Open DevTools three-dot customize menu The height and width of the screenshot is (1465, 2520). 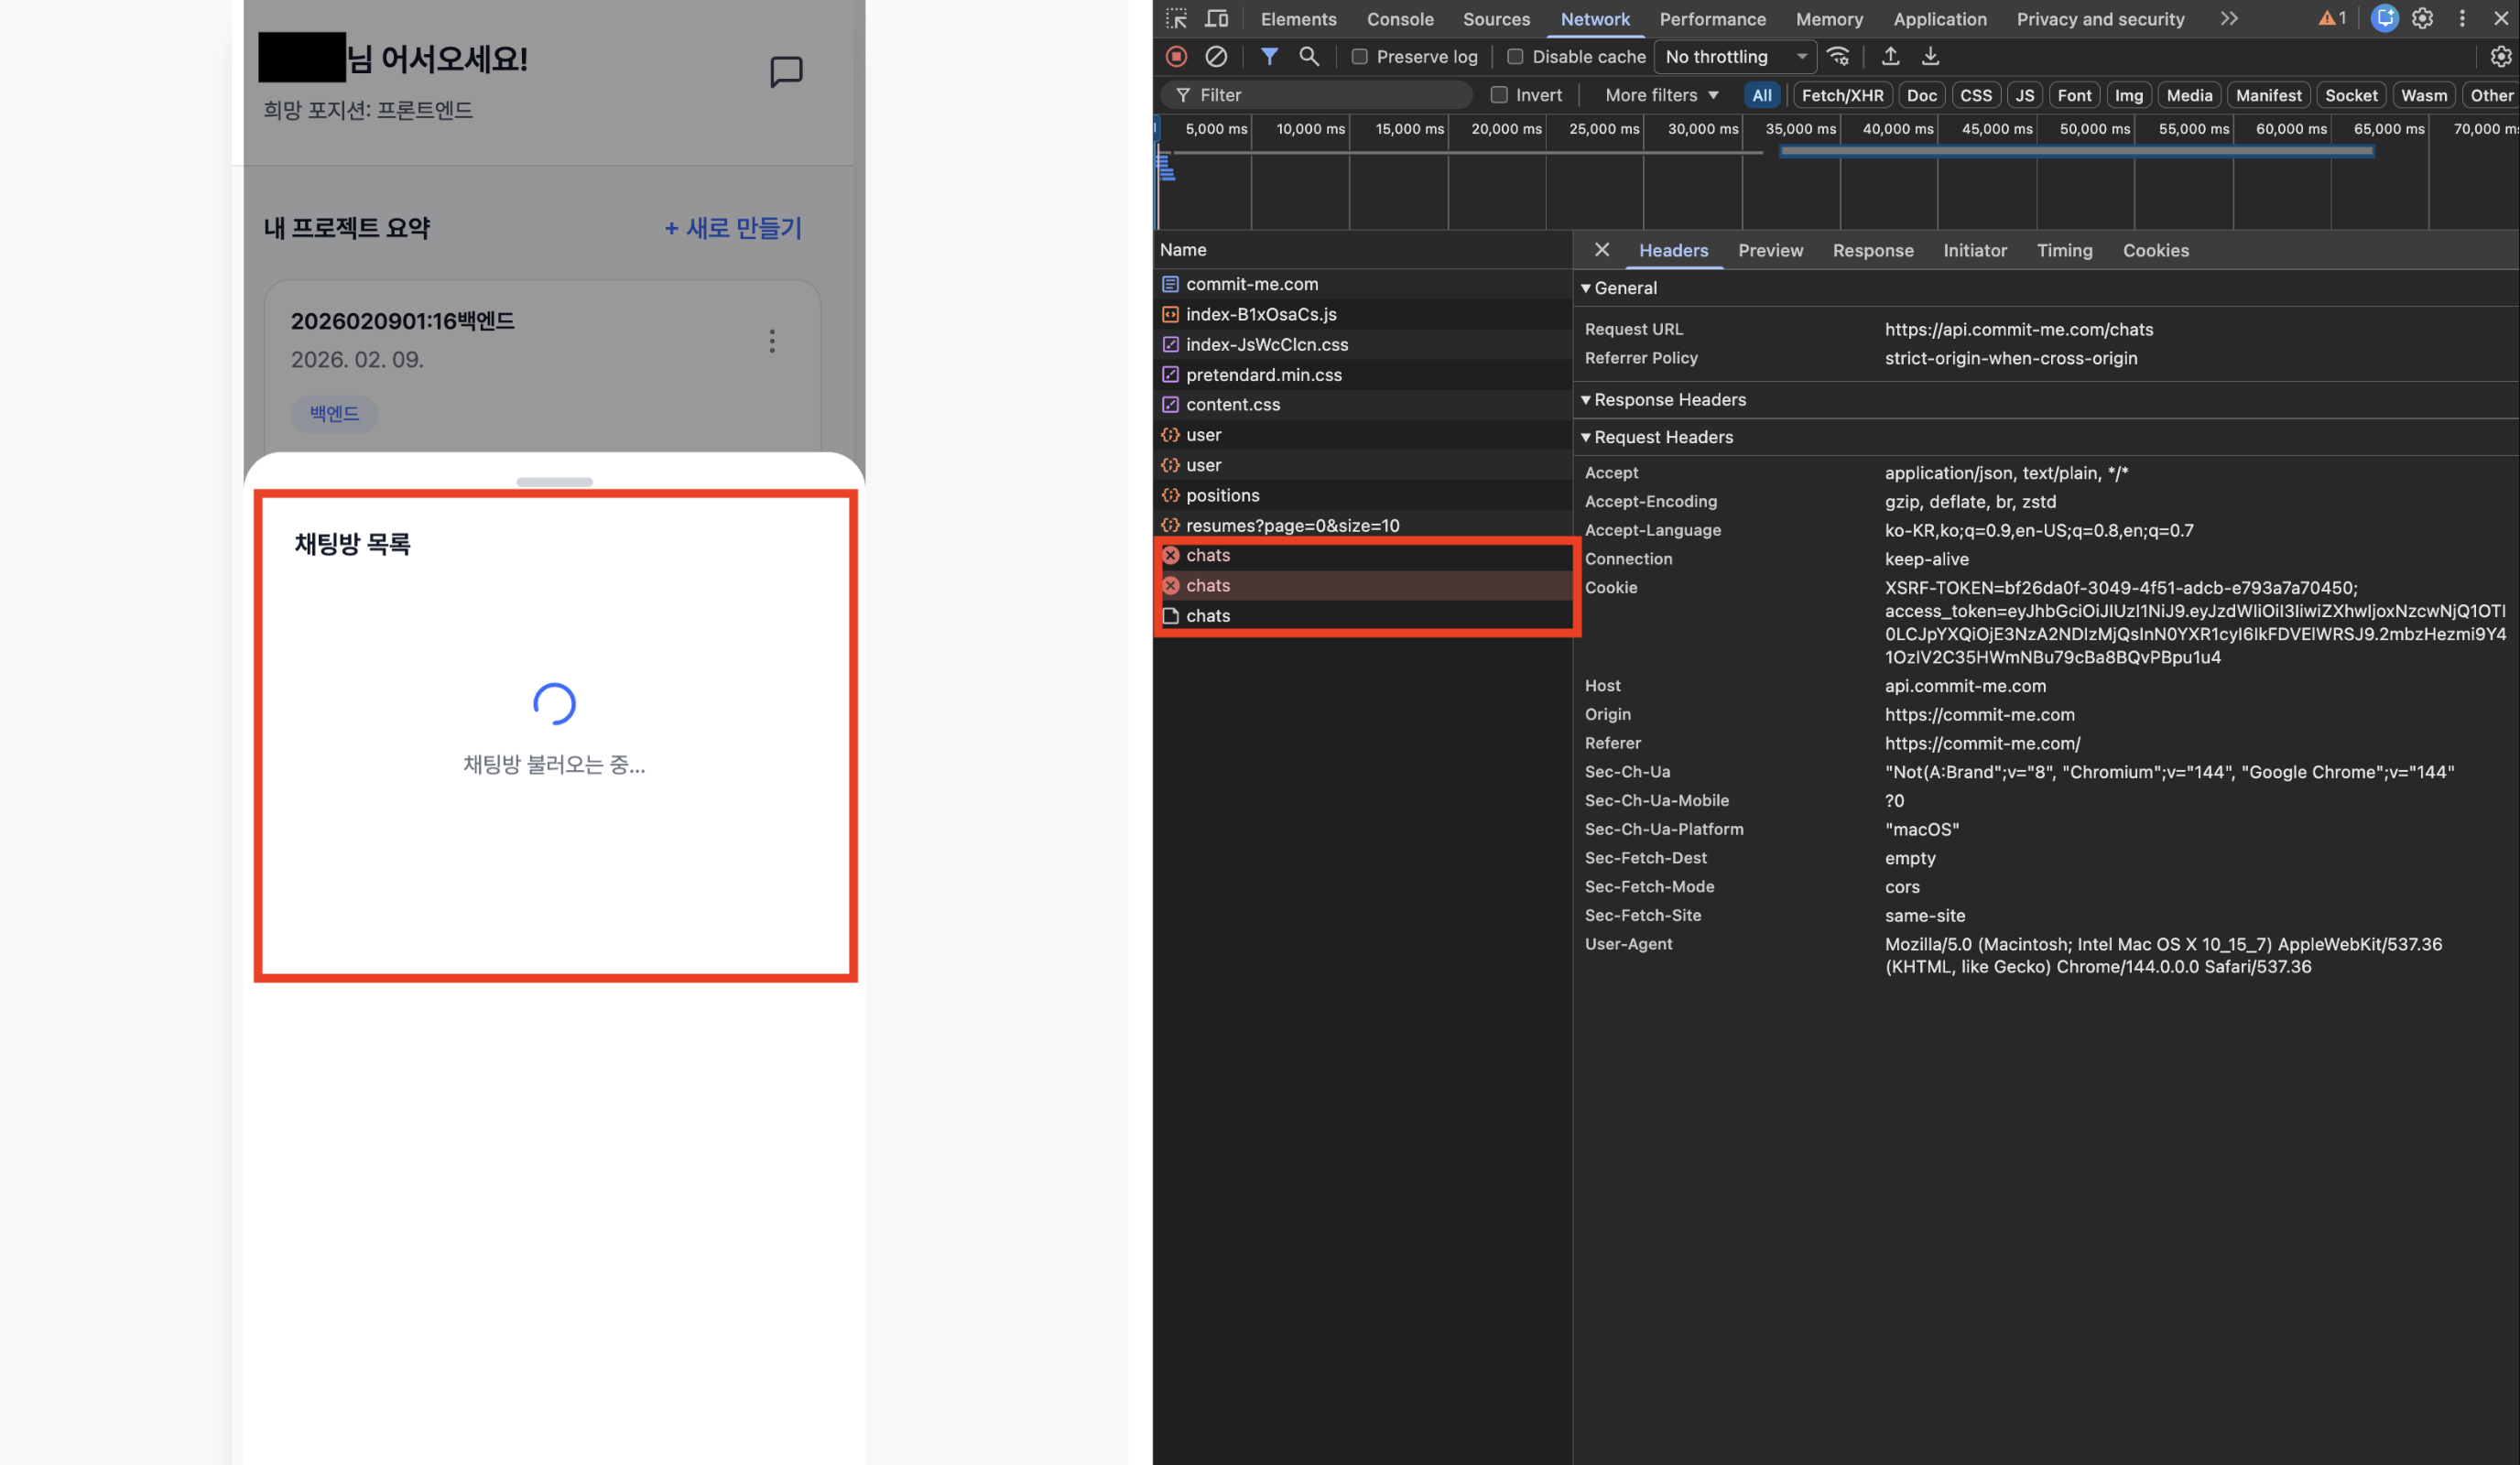(x=2462, y=19)
